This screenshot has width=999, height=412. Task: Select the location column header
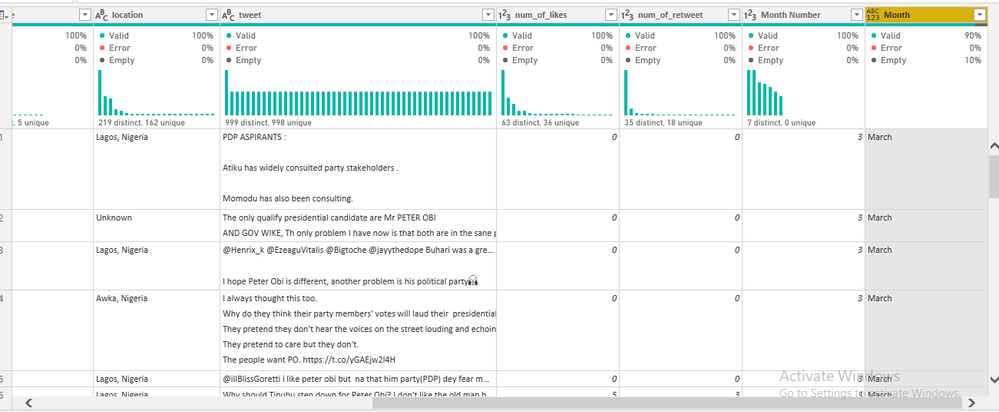click(157, 15)
